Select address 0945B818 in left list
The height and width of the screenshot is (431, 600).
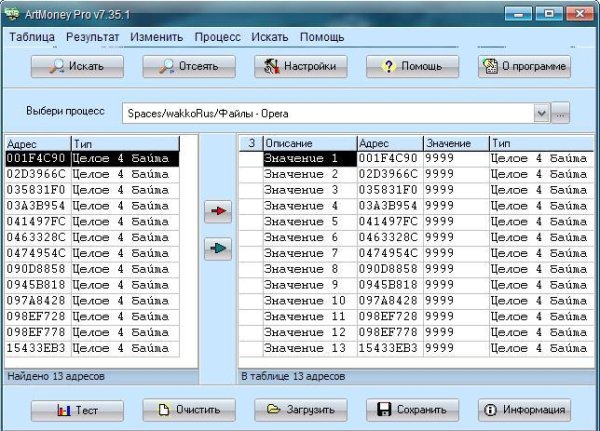click(36, 285)
